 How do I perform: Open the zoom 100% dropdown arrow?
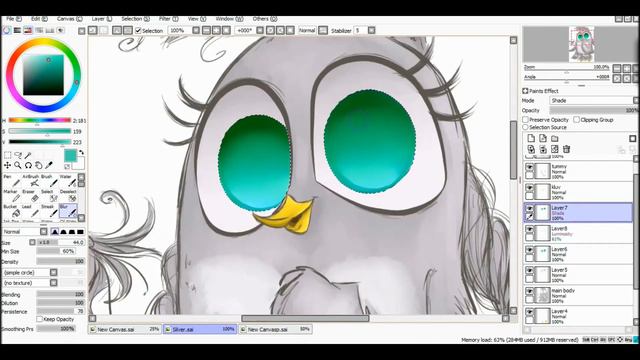tap(196, 30)
